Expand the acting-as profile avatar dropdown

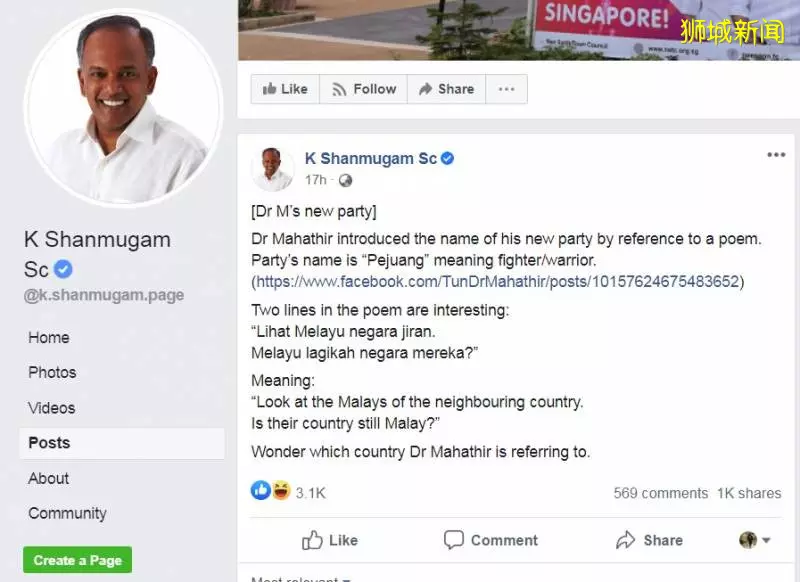(x=755, y=540)
